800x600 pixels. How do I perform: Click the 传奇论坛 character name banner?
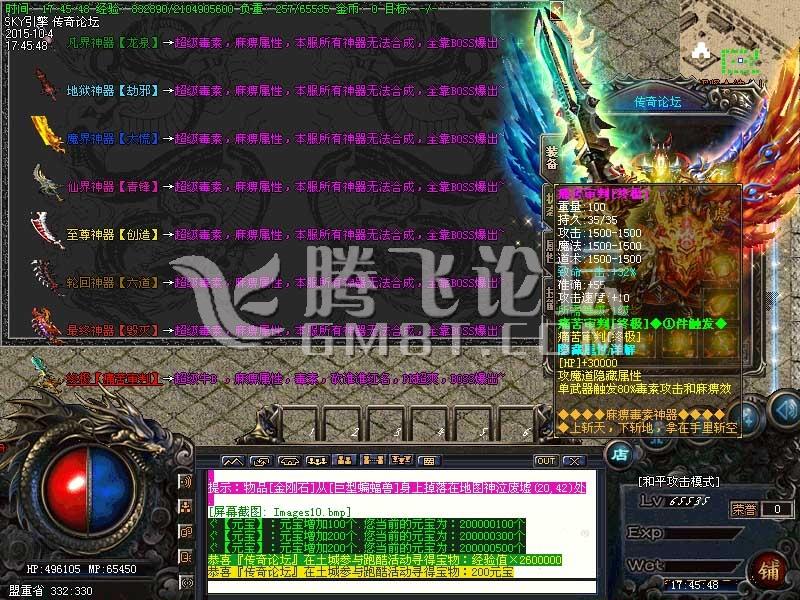pos(657,102)
